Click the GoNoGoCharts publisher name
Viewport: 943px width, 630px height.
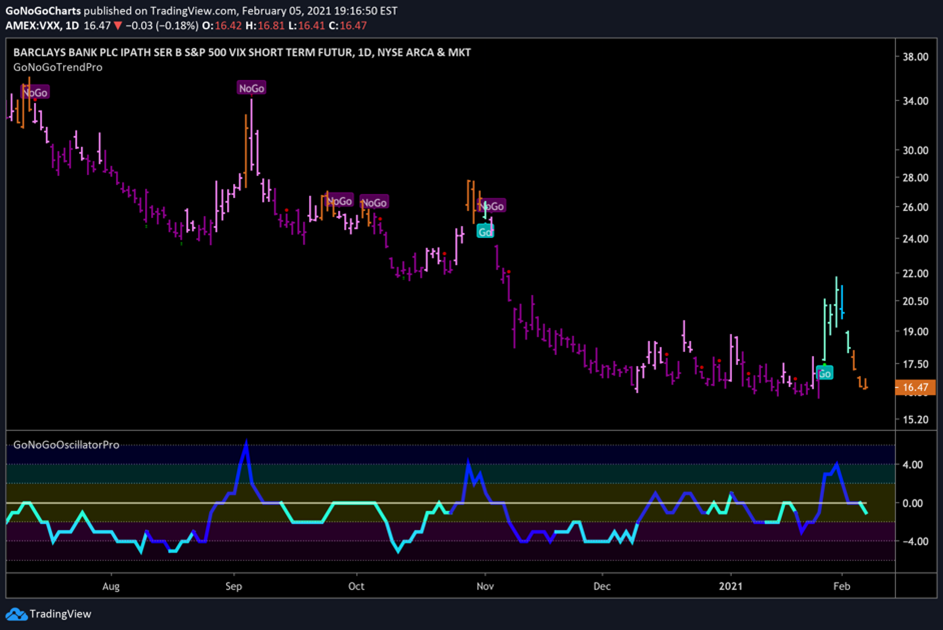(x=43, y=11)
